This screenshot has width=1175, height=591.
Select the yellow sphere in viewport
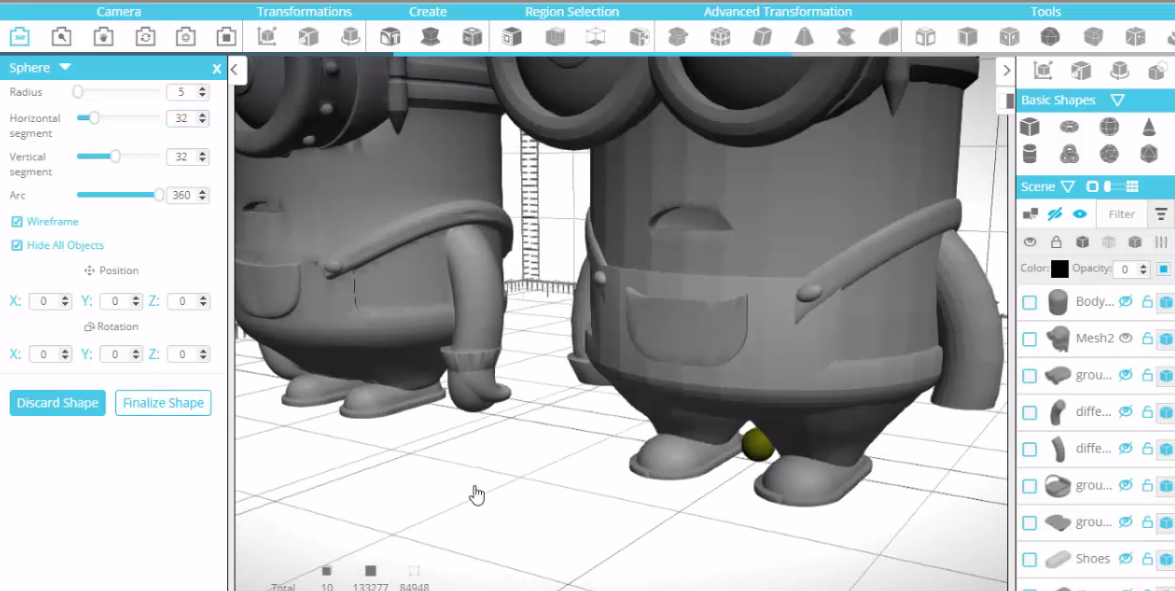(758, 445)
